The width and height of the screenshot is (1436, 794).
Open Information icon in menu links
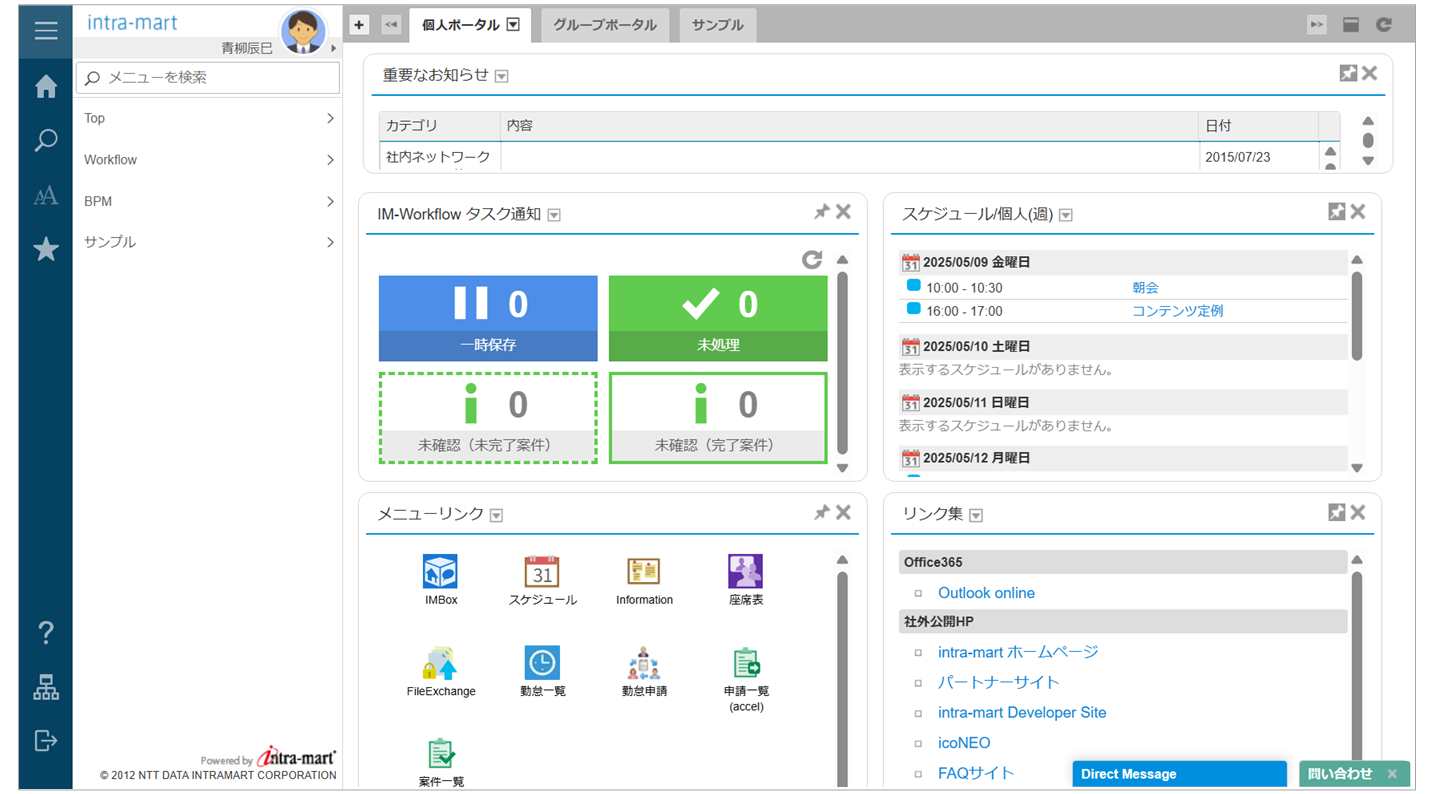click(x=644, y=573)
